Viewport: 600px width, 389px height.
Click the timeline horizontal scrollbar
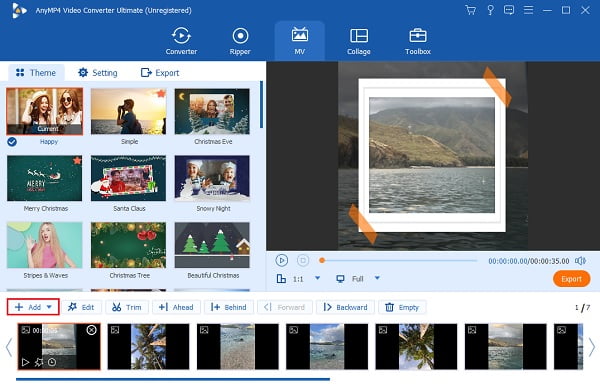(x=173, y=379)
